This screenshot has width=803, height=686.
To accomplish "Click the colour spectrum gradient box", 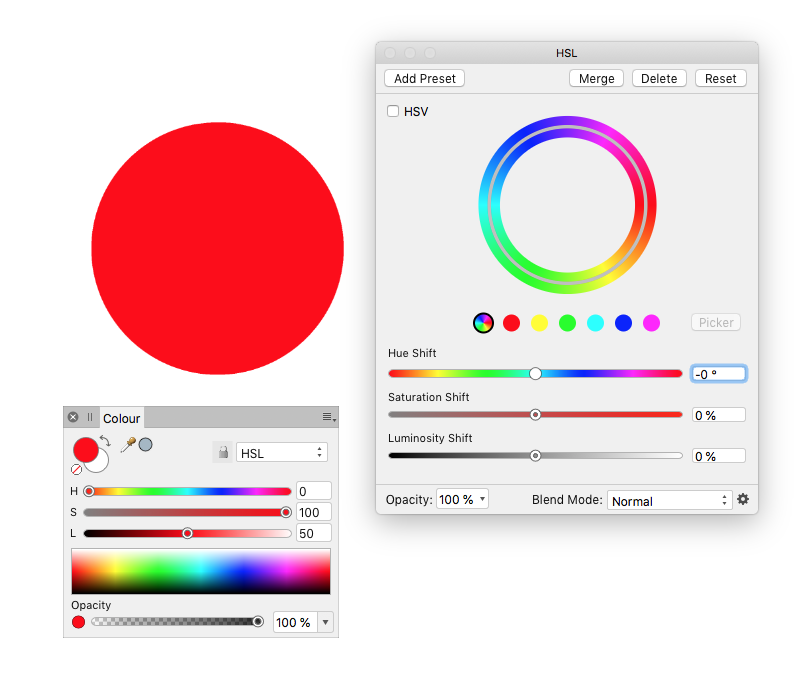I will tap(201, 571).
